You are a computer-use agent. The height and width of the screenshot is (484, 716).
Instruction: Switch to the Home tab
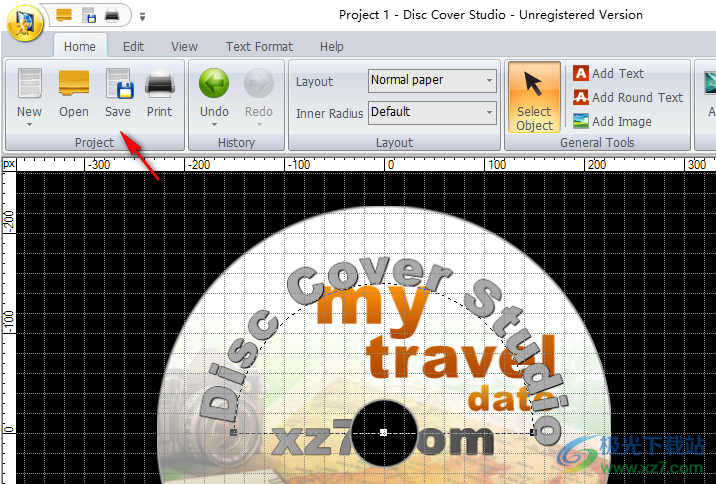pos(80,47)
